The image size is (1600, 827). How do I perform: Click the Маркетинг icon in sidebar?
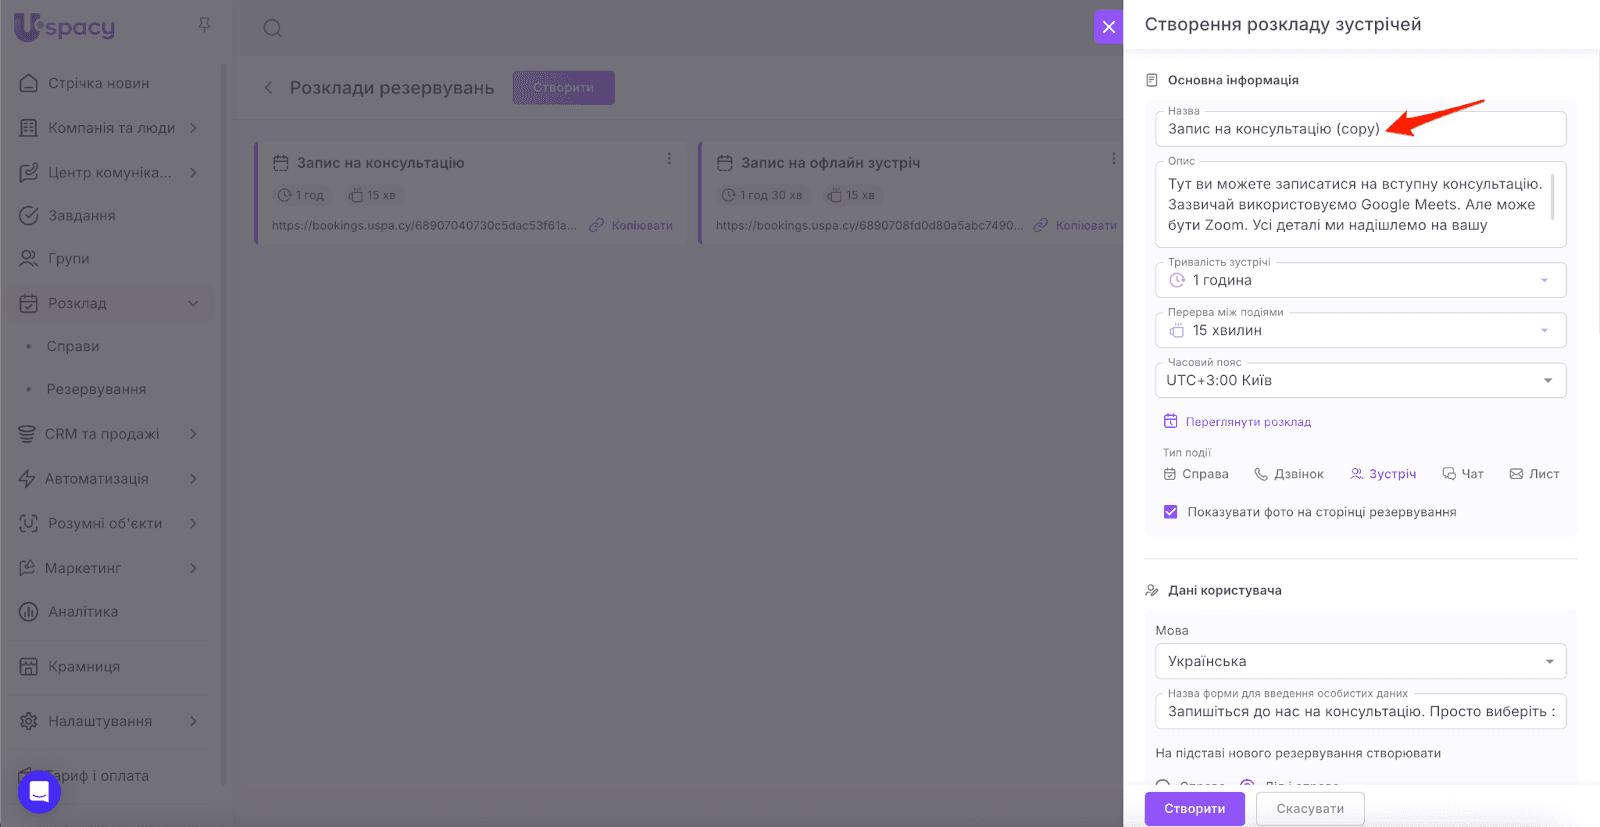[x=27, y=568]
